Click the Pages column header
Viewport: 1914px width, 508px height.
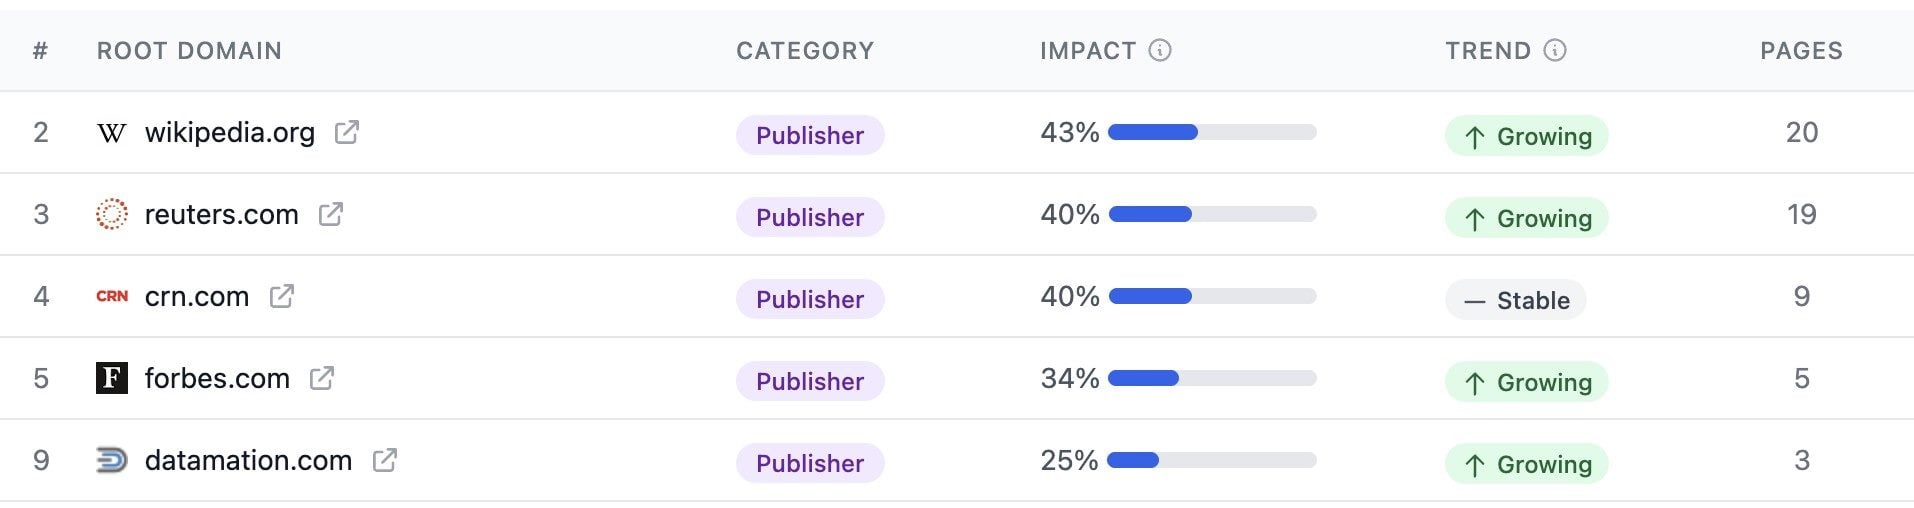1801,51
